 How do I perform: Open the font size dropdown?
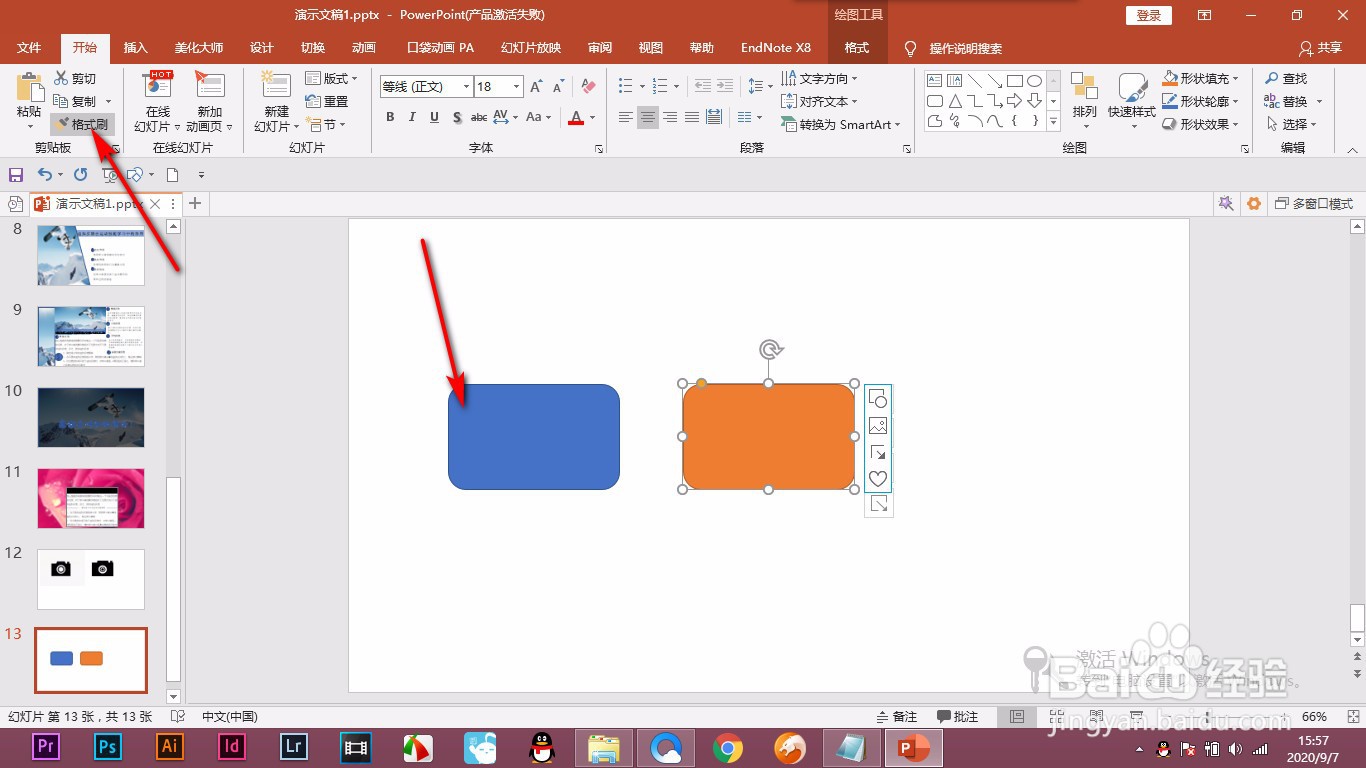(x=516, y=87)
